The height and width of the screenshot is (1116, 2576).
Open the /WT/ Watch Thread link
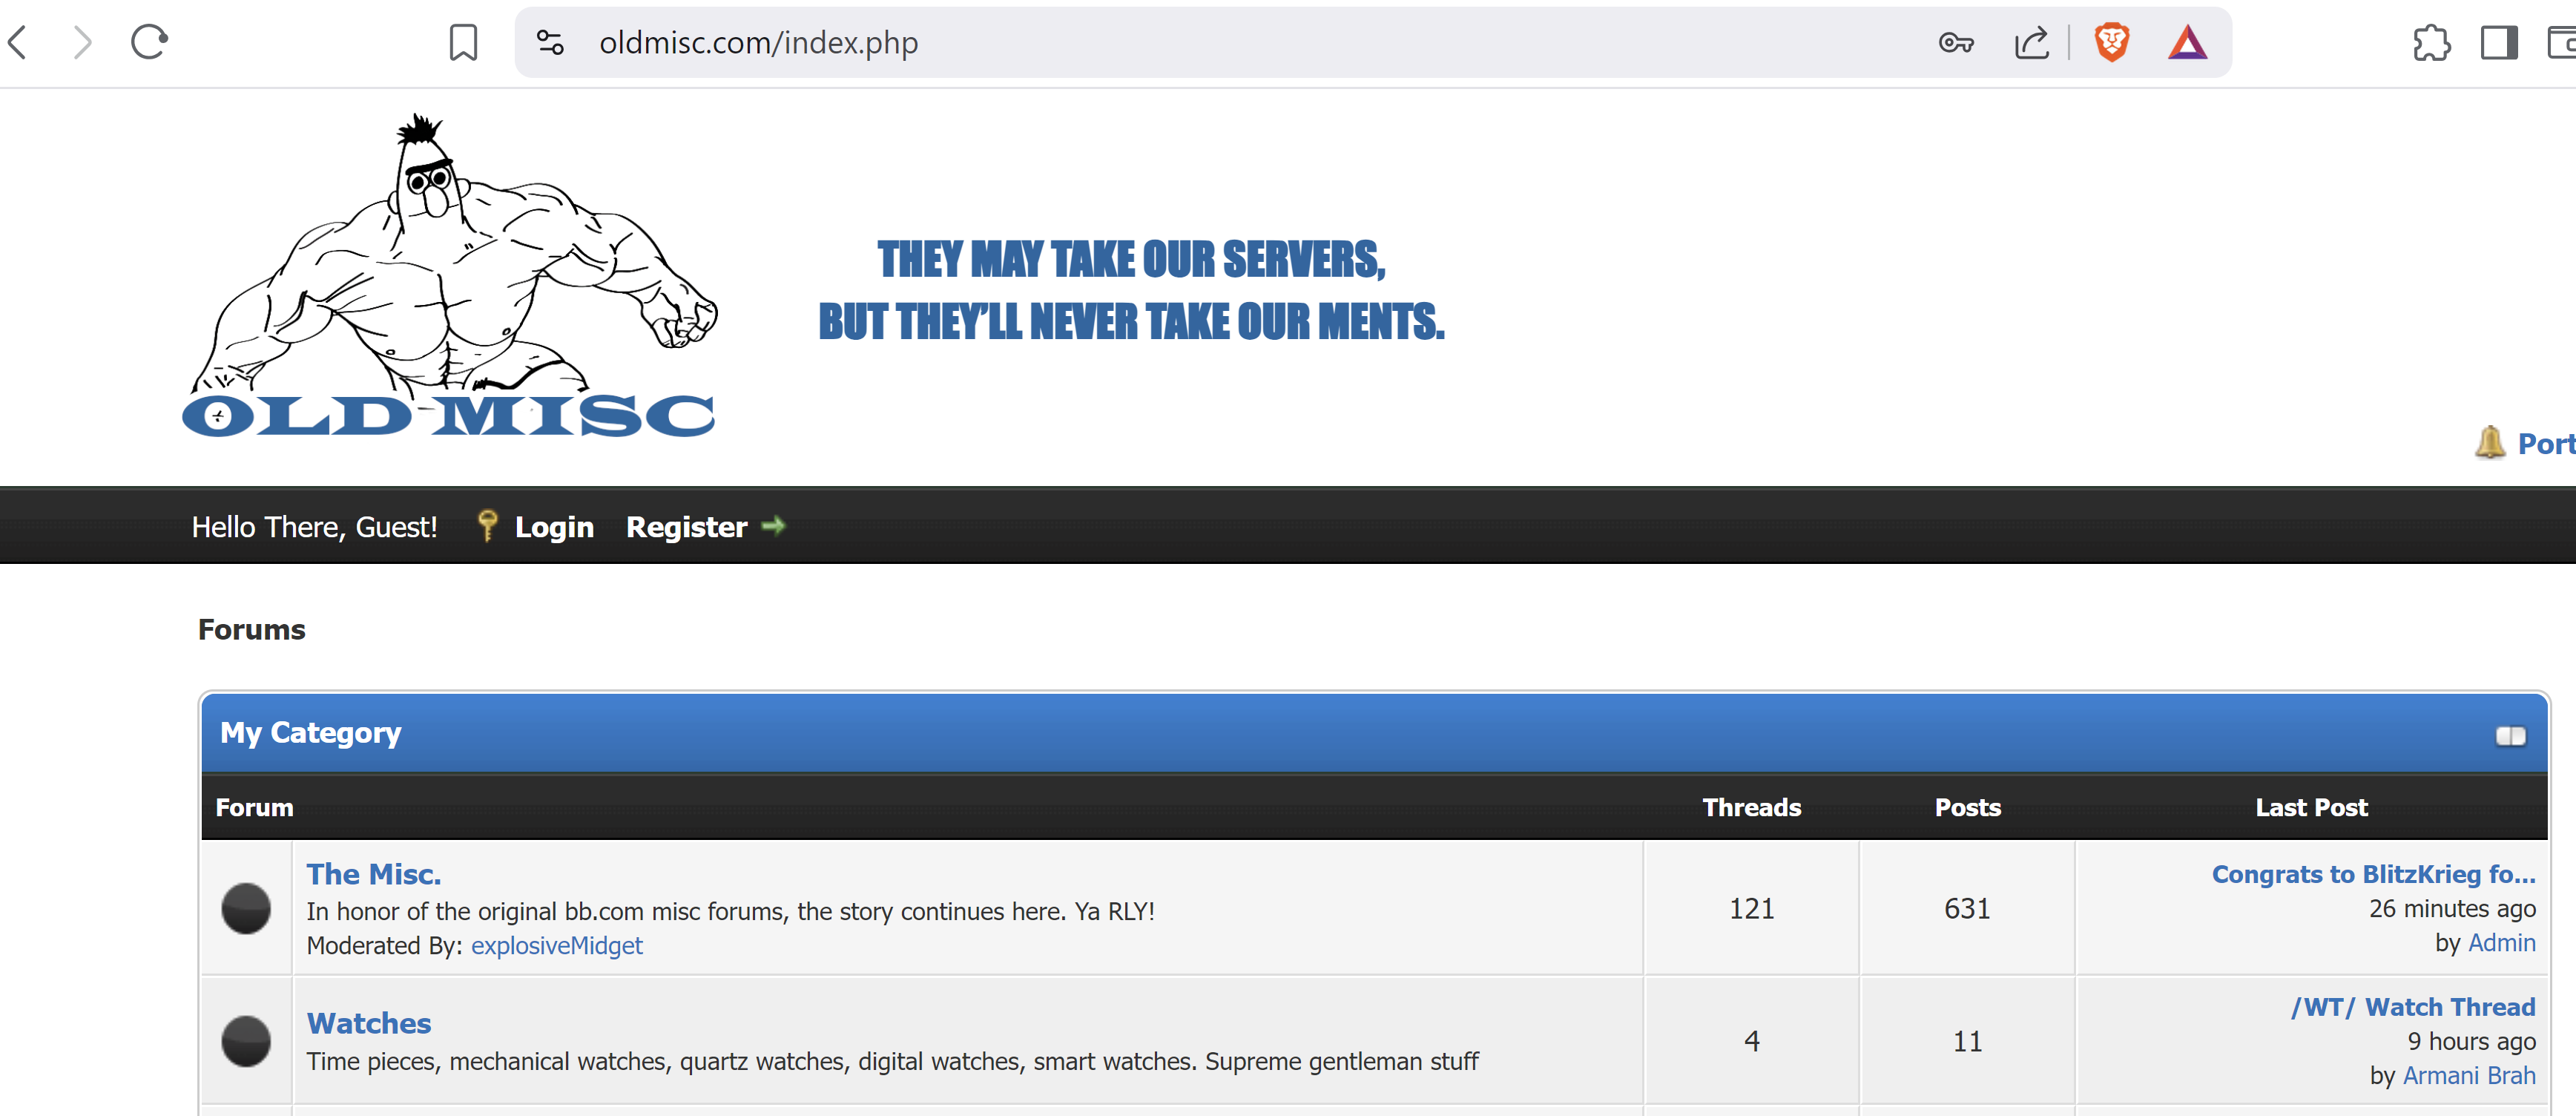[x=2413, y=1007]
